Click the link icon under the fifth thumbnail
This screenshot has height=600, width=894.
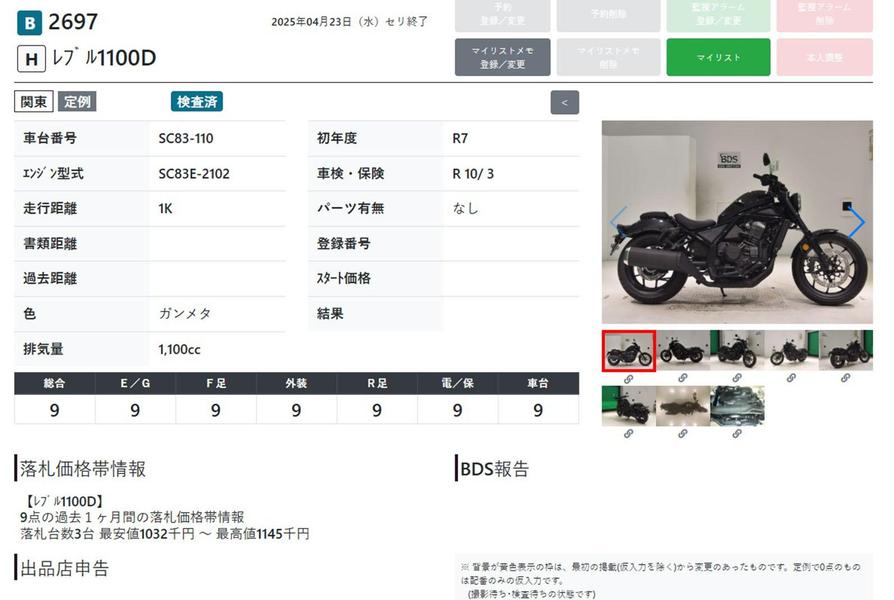click(x=845, y=379)
